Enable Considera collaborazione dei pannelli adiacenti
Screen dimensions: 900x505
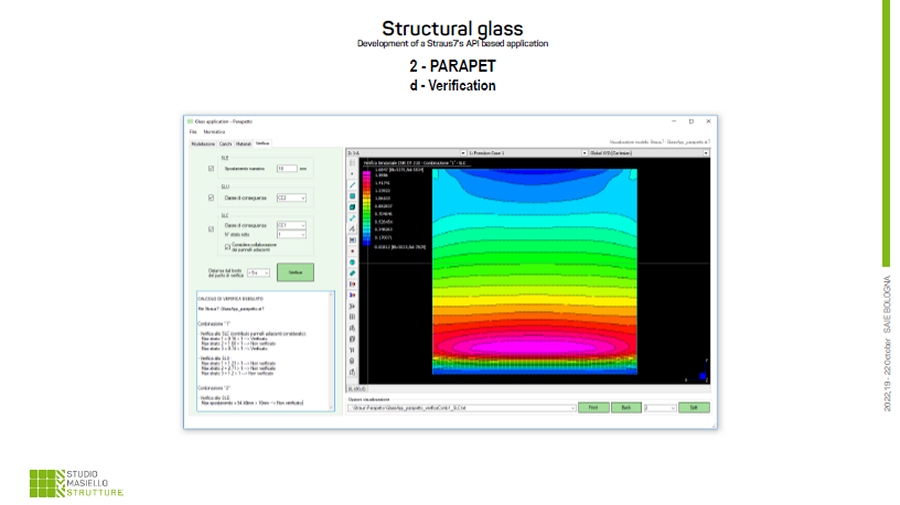coord(227,245)
